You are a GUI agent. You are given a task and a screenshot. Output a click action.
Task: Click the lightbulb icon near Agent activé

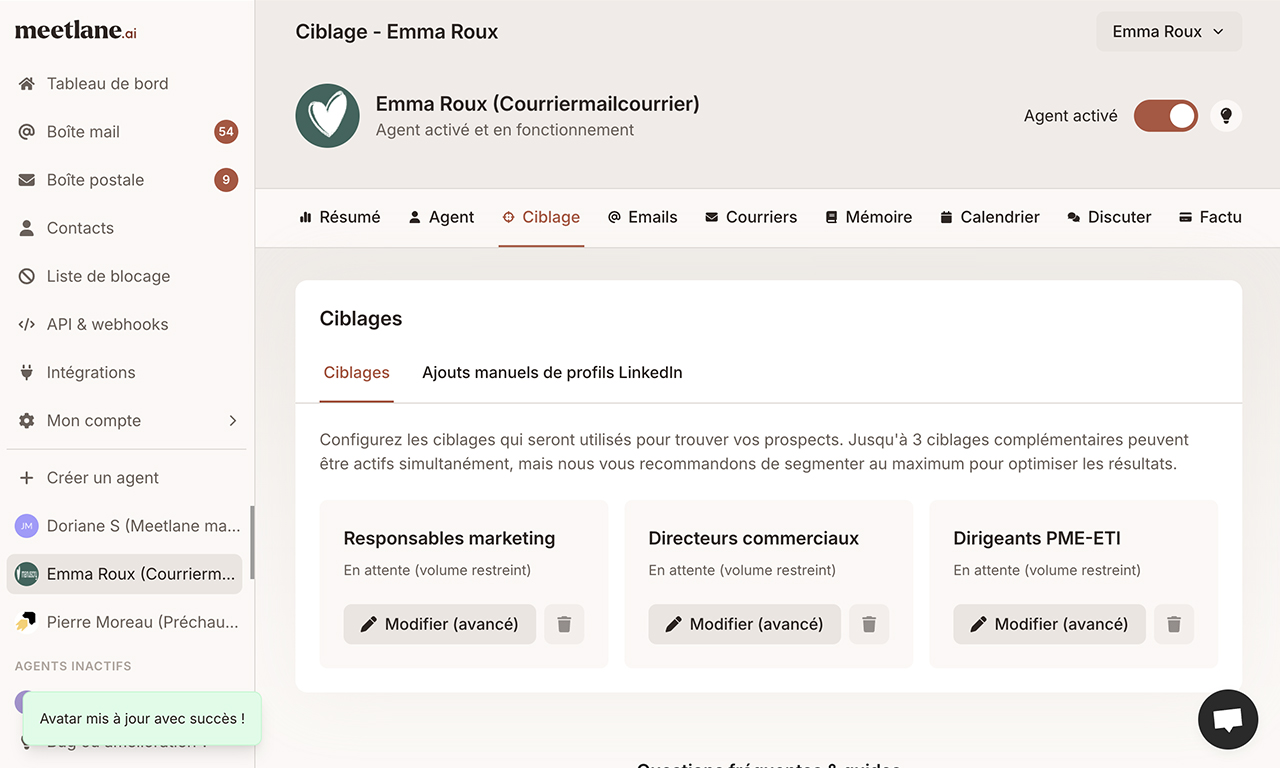click(1226, 115)
